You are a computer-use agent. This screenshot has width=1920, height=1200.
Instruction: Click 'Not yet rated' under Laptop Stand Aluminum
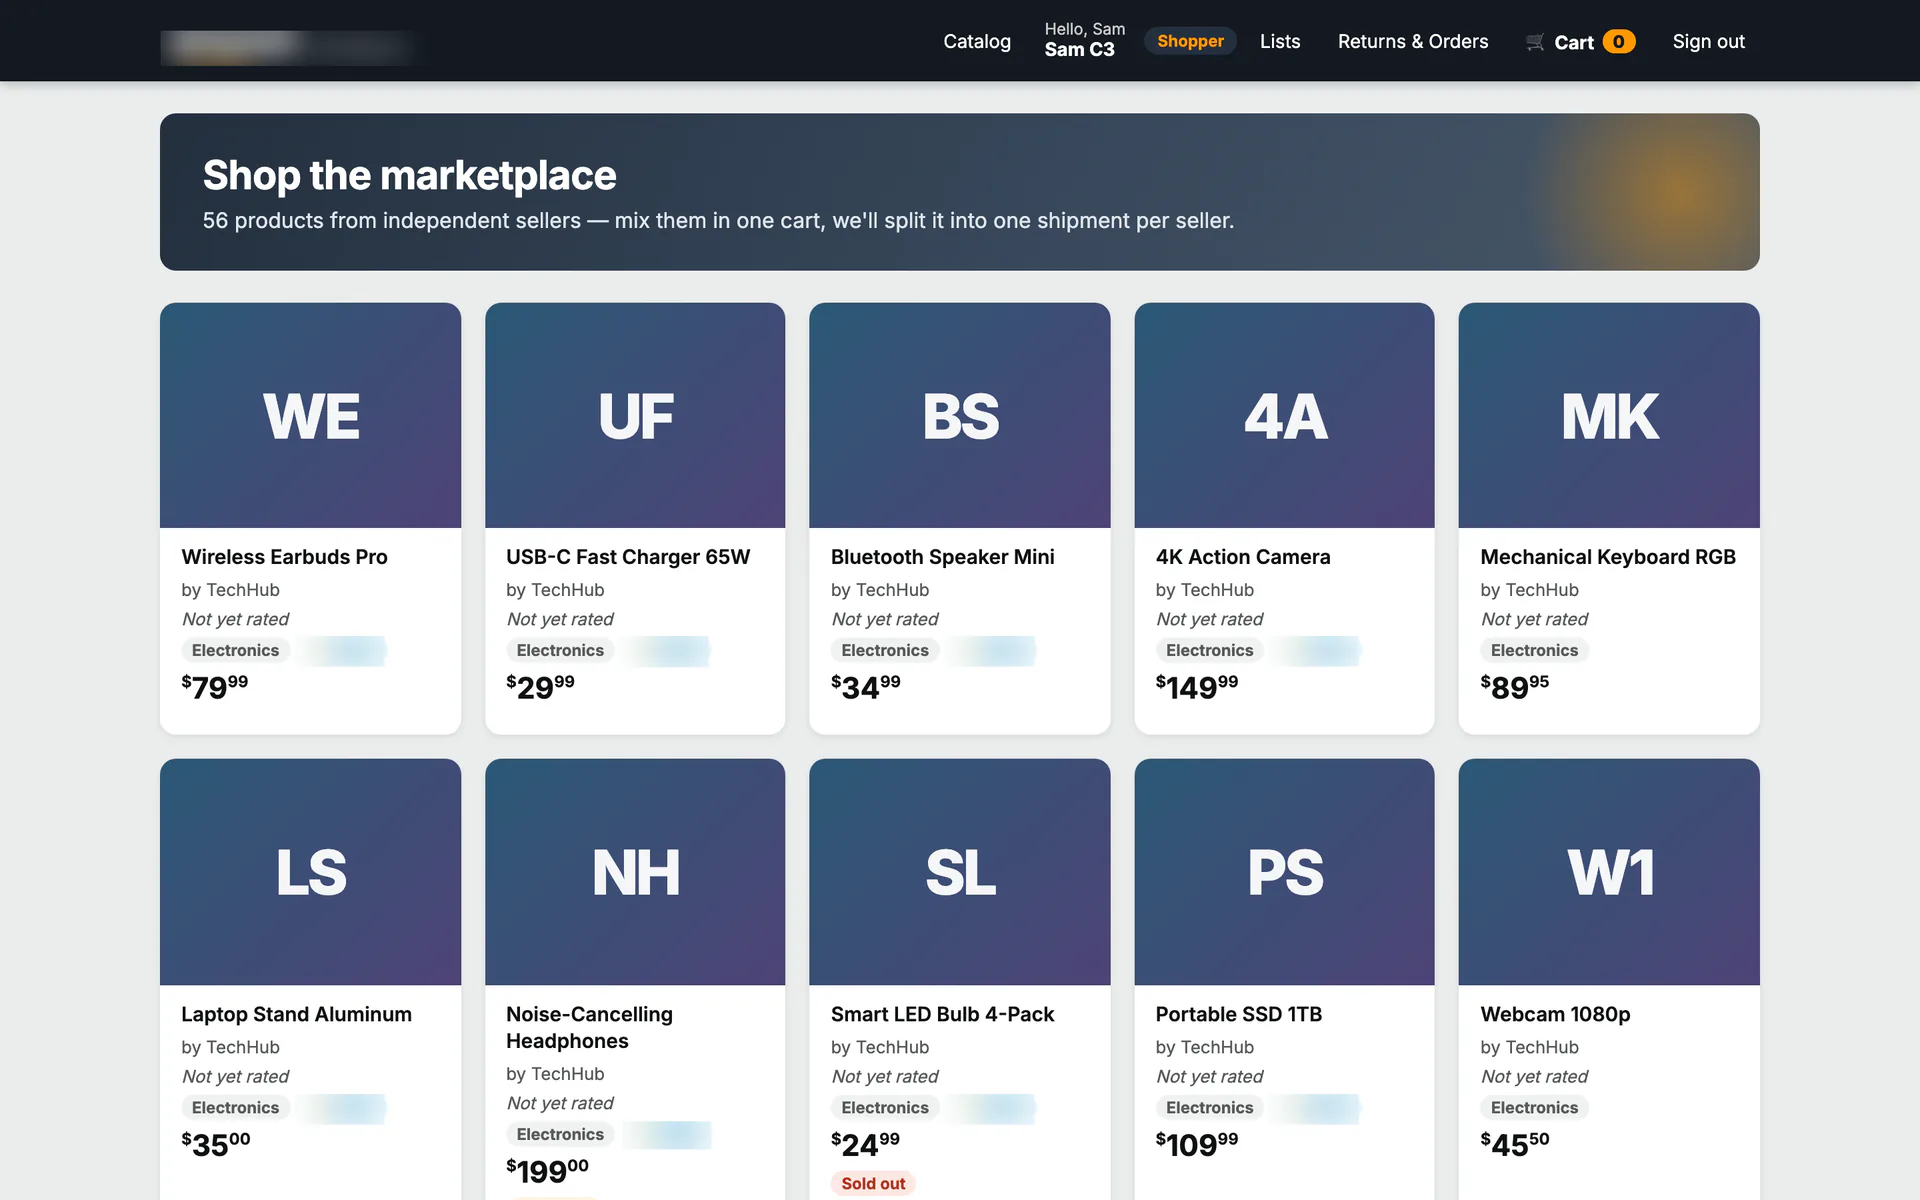(x=235, y=1076)
